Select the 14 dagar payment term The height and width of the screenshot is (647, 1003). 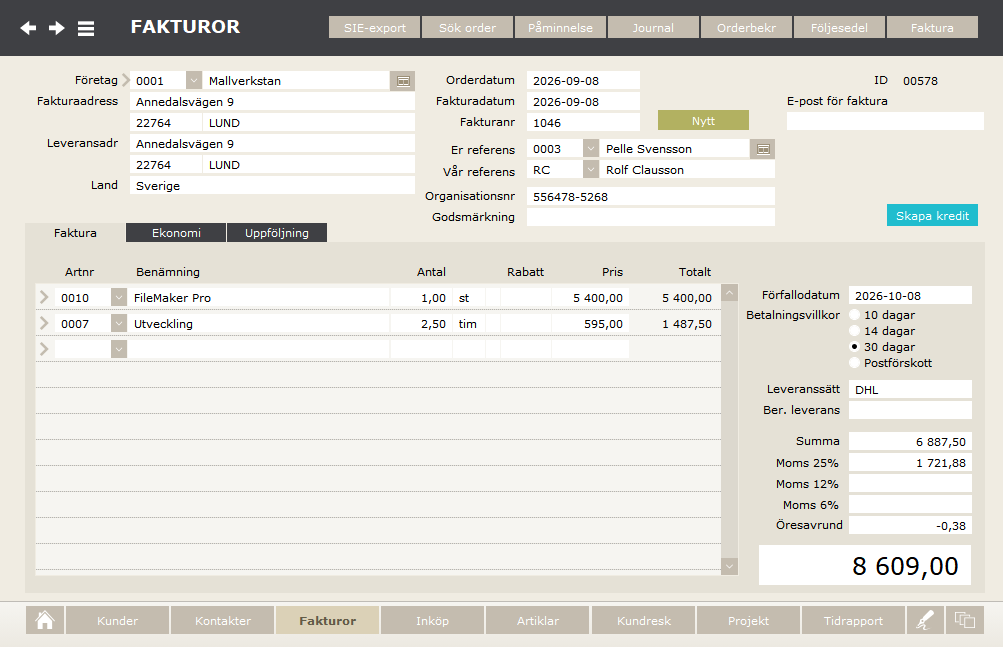coord(854,331)
